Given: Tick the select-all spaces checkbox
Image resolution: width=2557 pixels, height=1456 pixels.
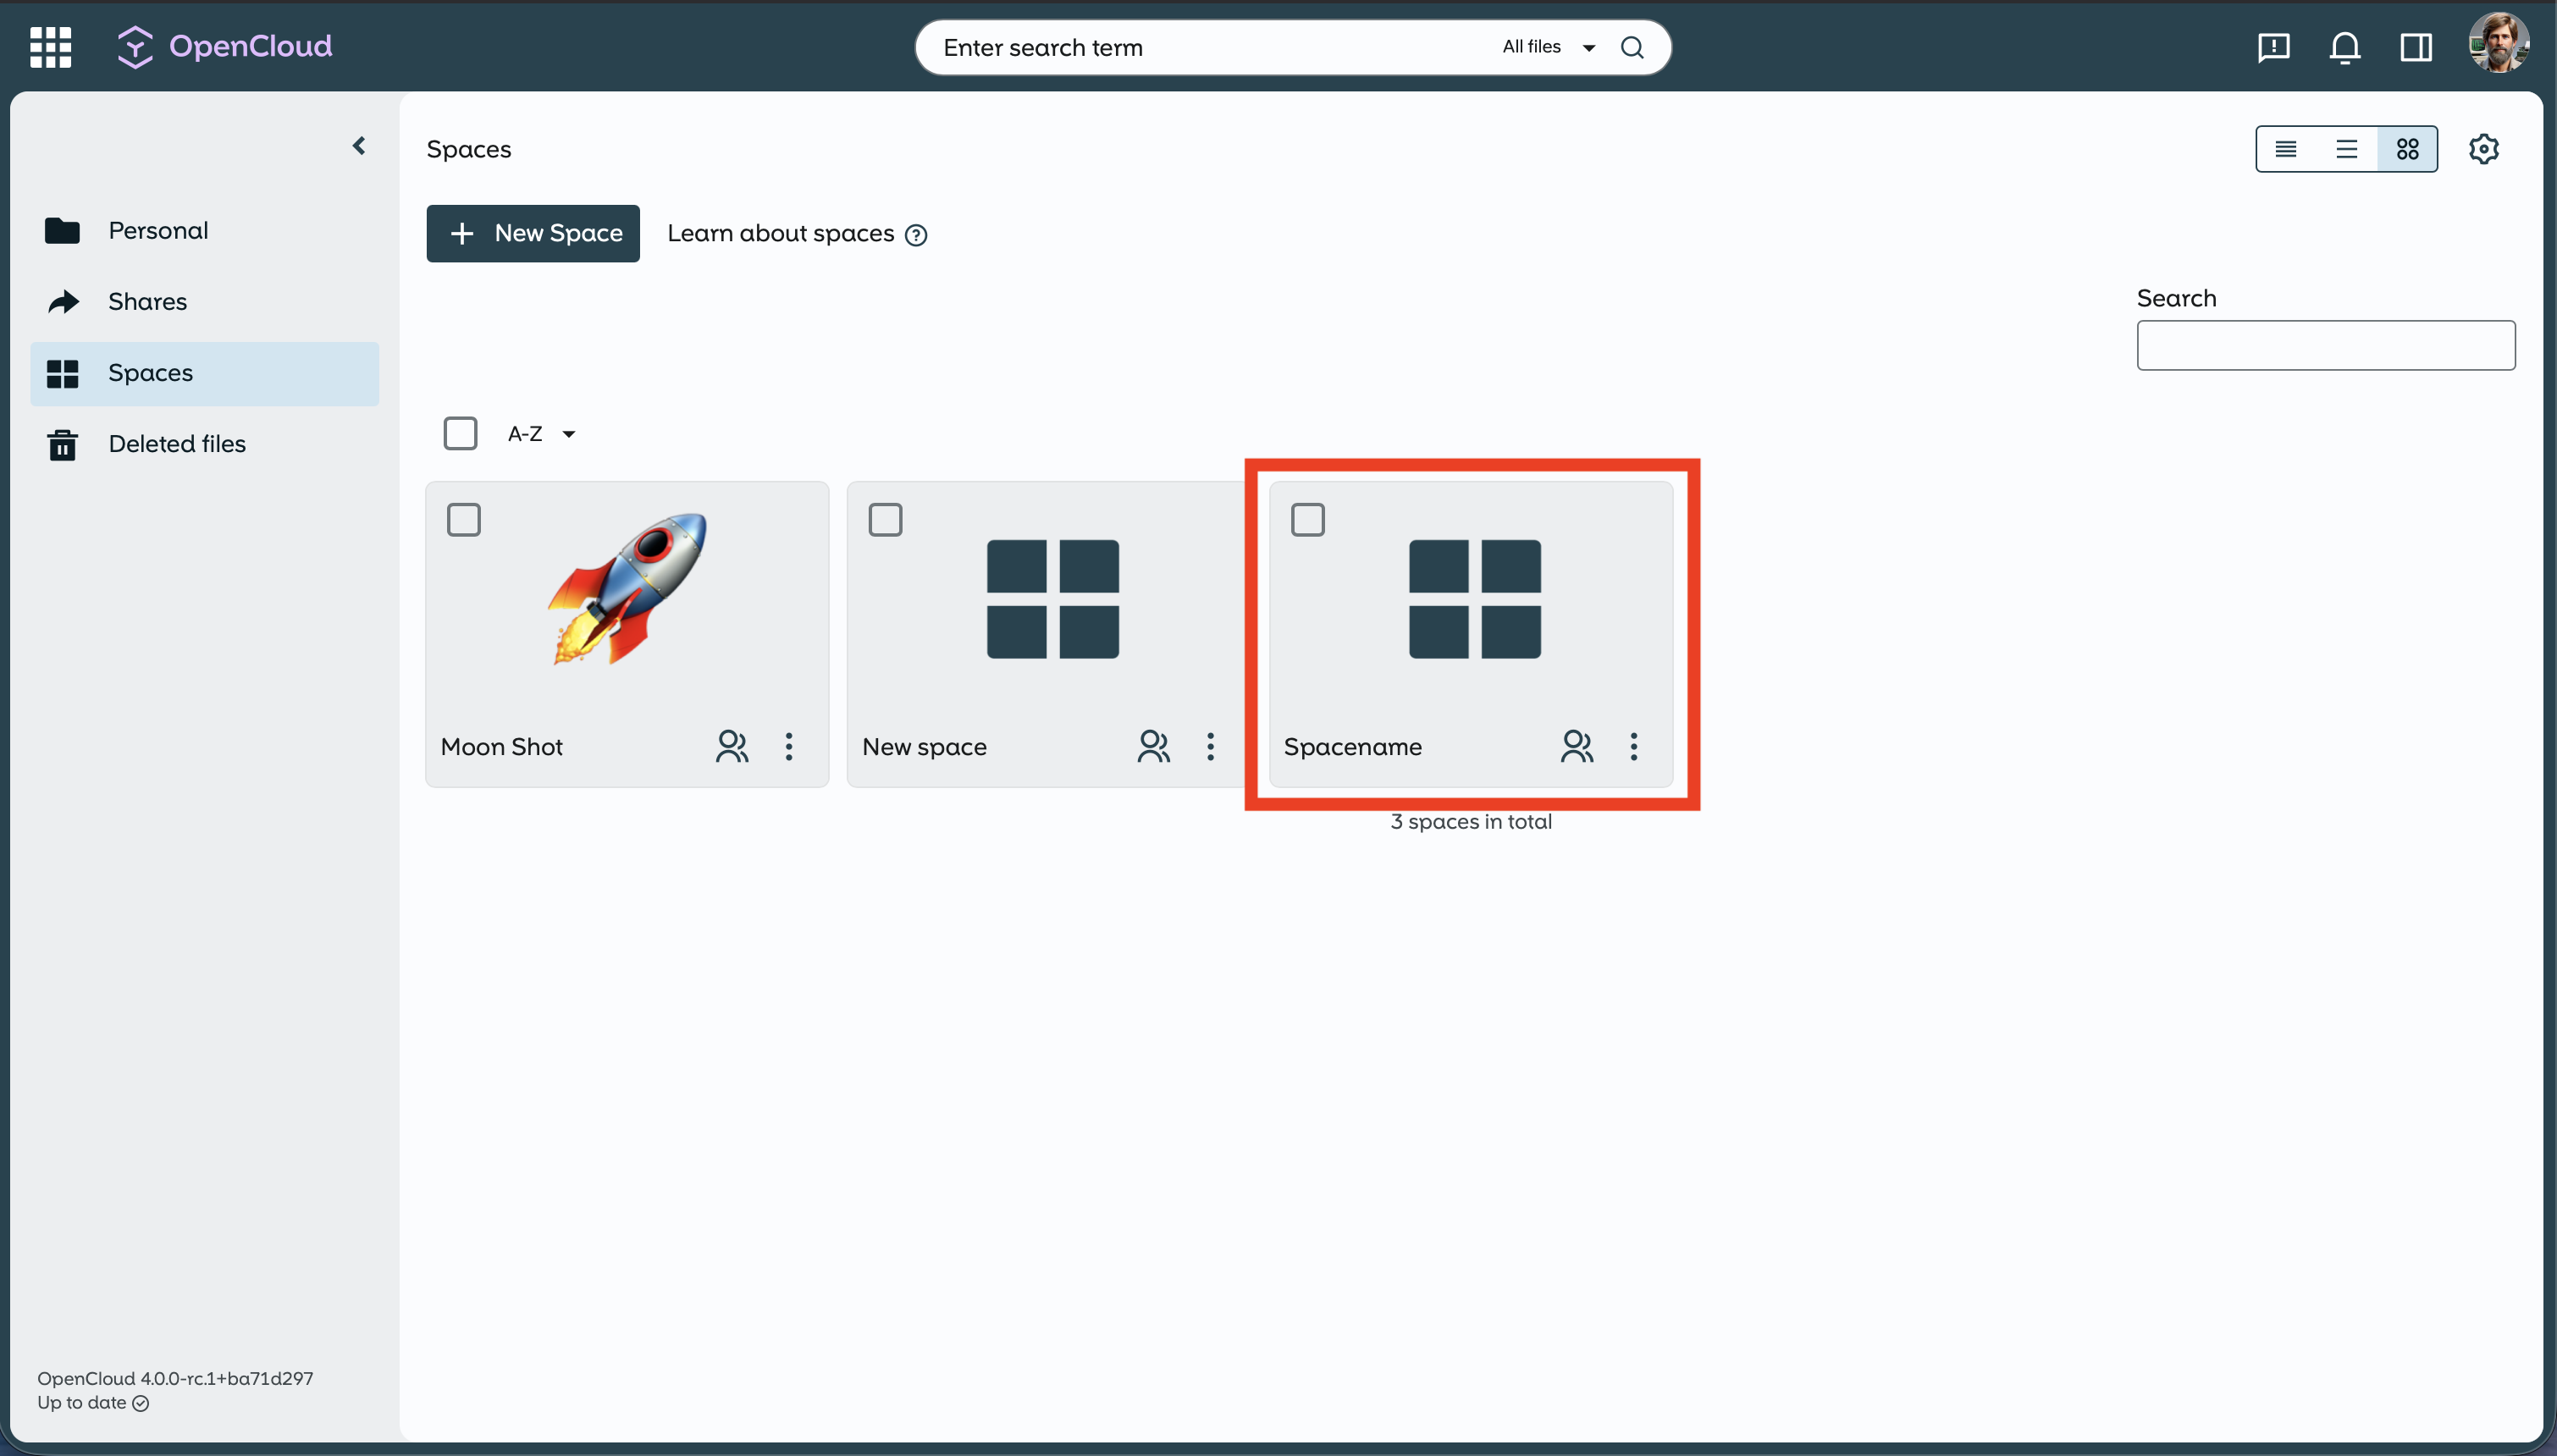Looking at the screenshot, I should 460,434.
